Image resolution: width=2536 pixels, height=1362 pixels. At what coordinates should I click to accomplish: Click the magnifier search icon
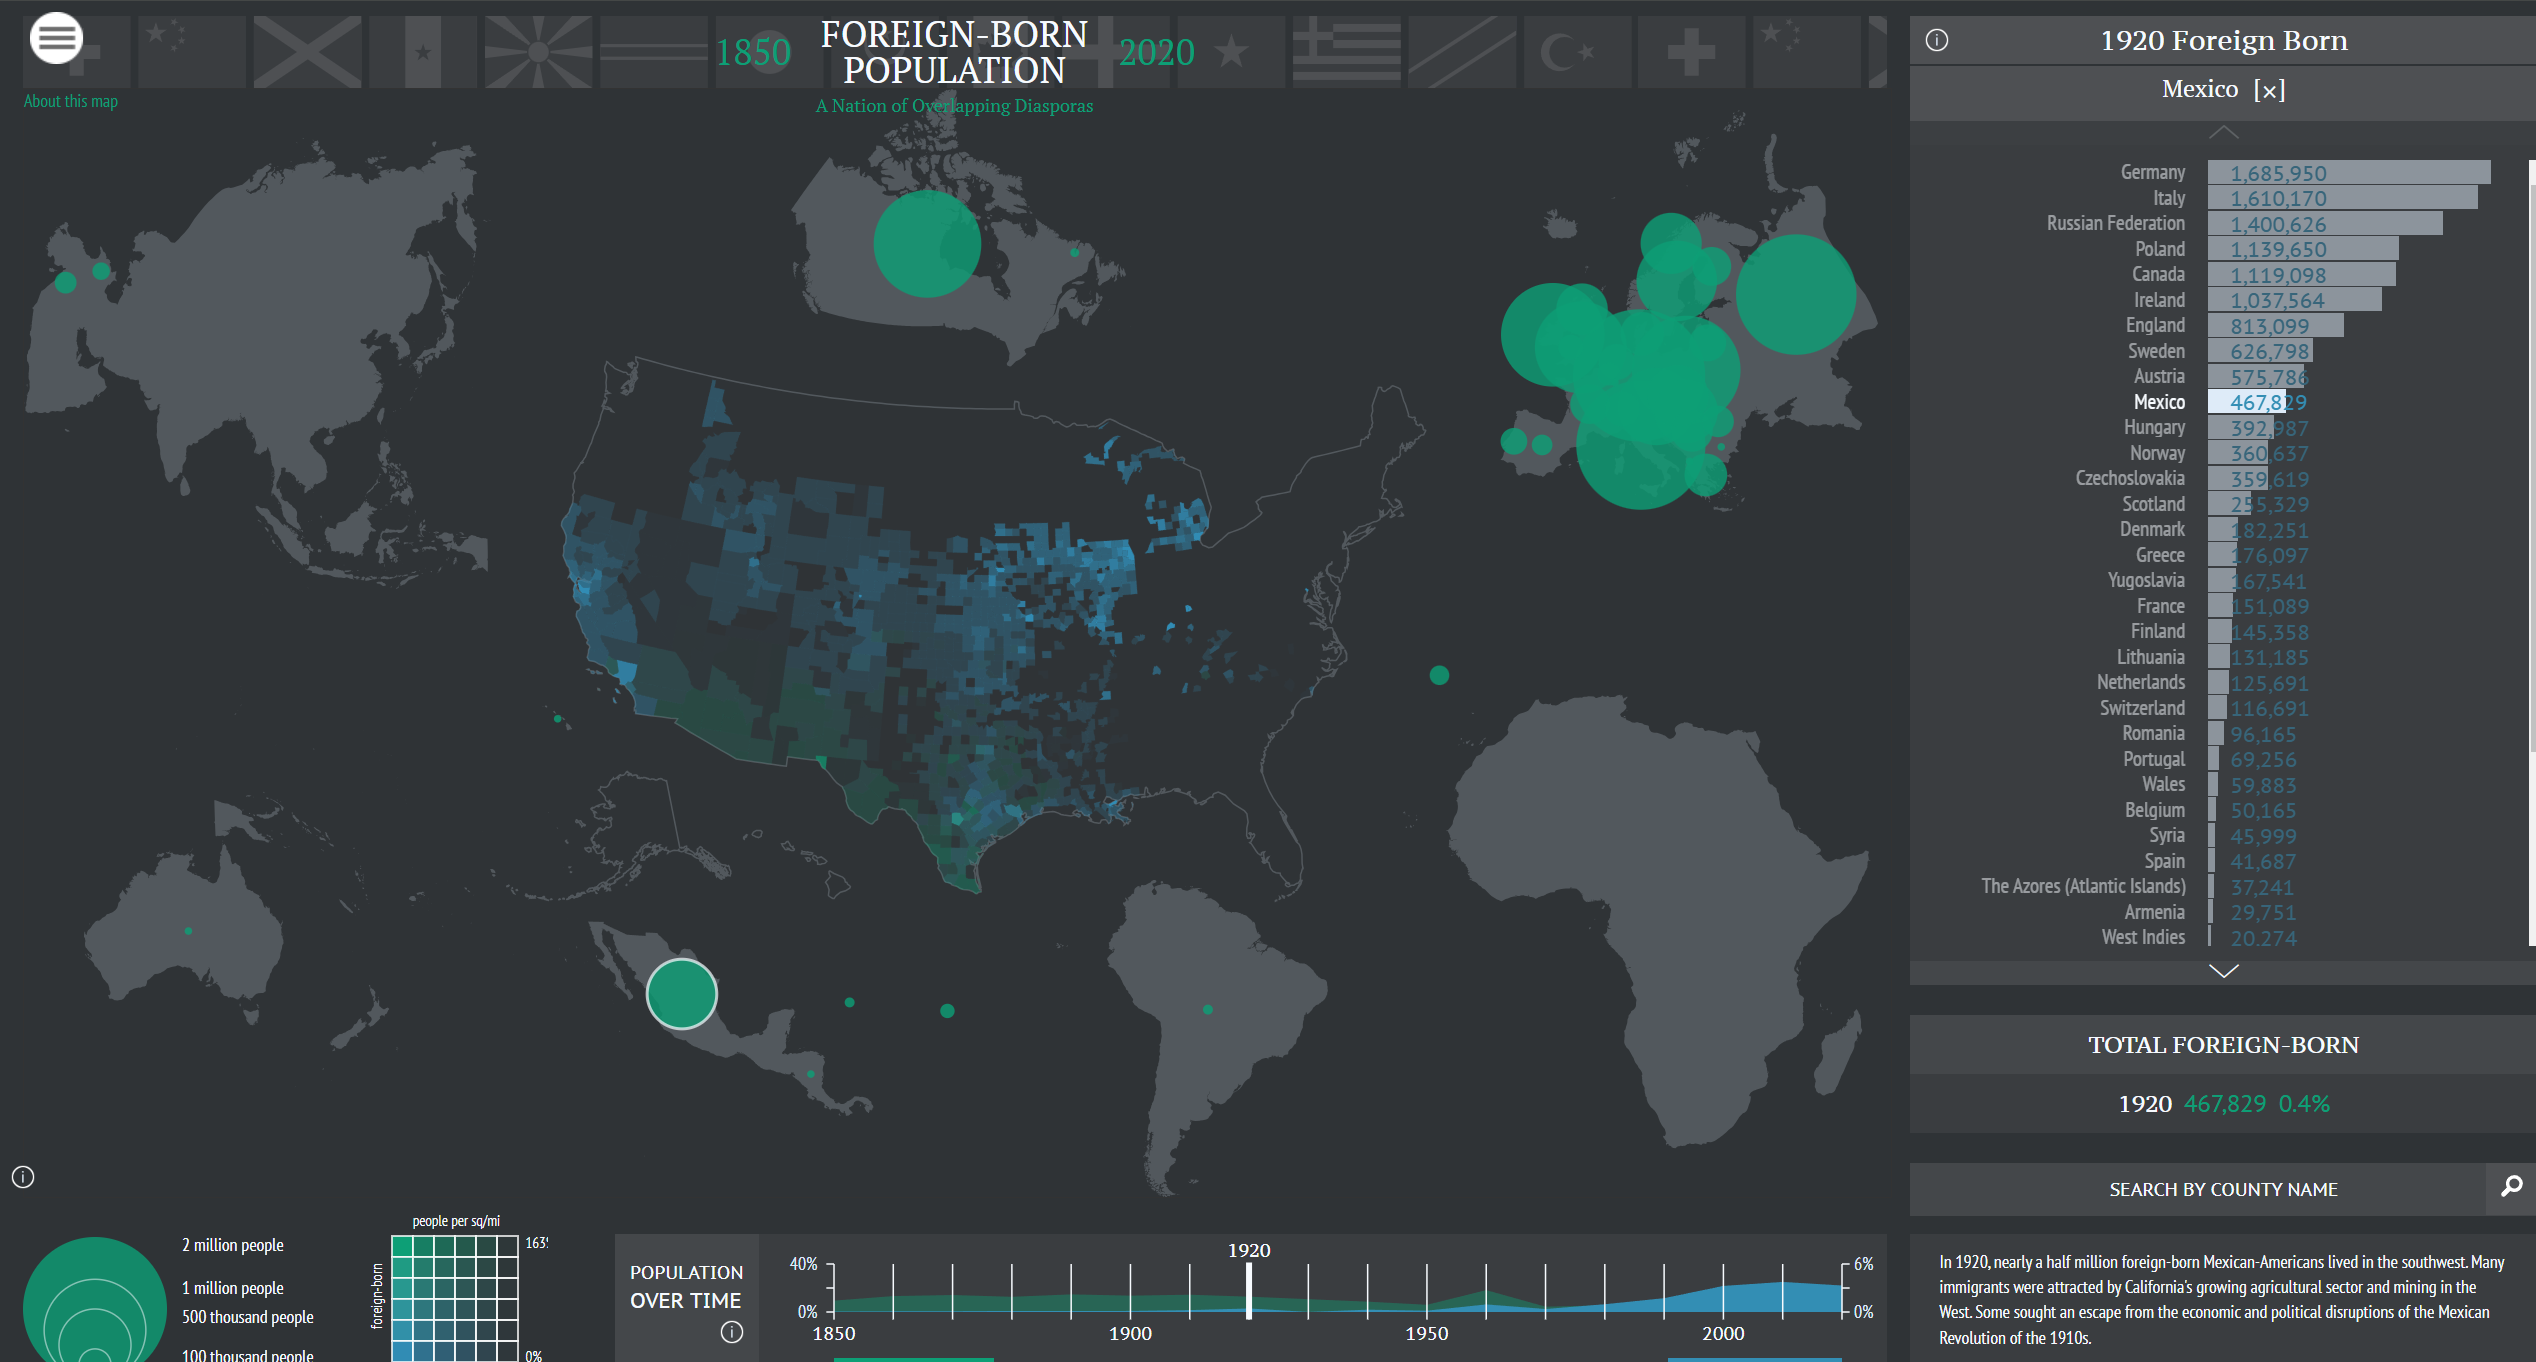point(2511,1187)
